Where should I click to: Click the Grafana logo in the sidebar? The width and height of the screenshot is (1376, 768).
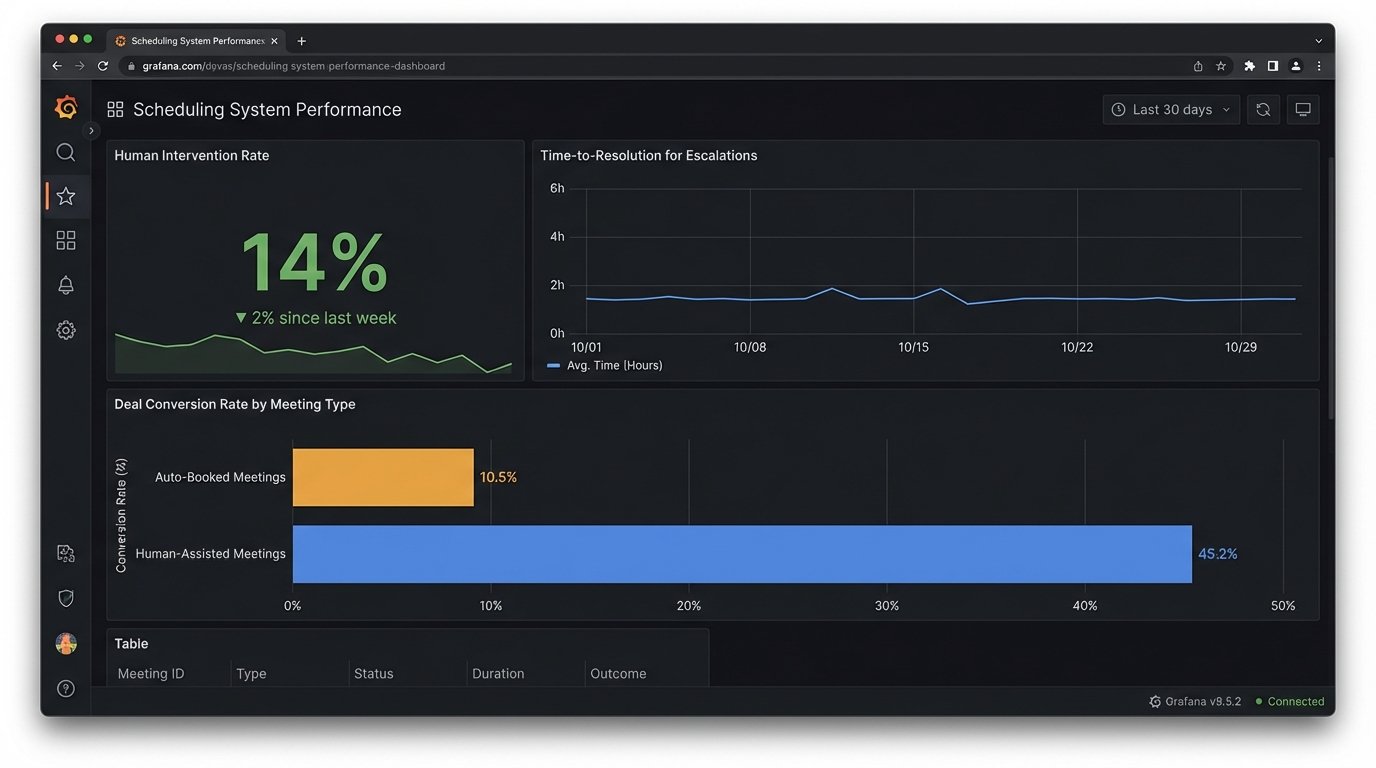[x=65, y=106]
